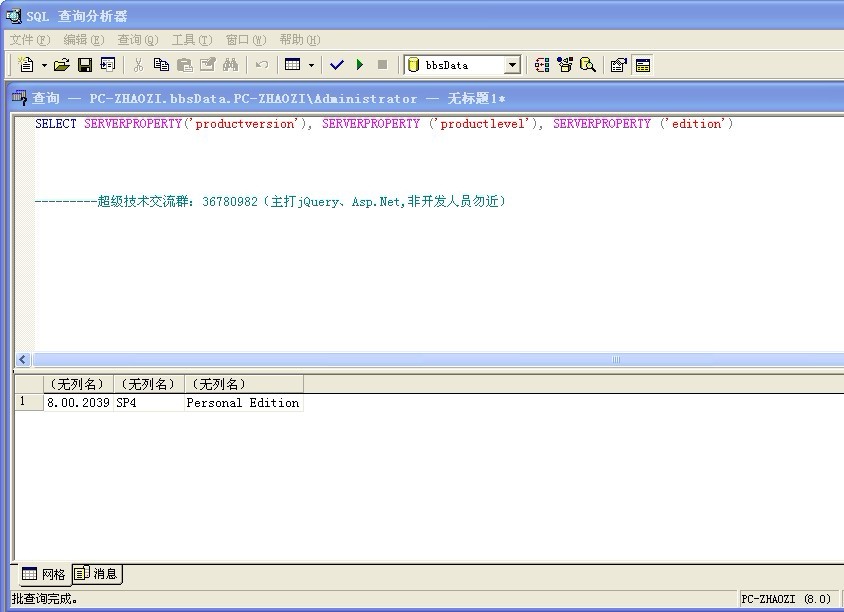Toggle the Object Browser icon

click(x=565, y=65)
